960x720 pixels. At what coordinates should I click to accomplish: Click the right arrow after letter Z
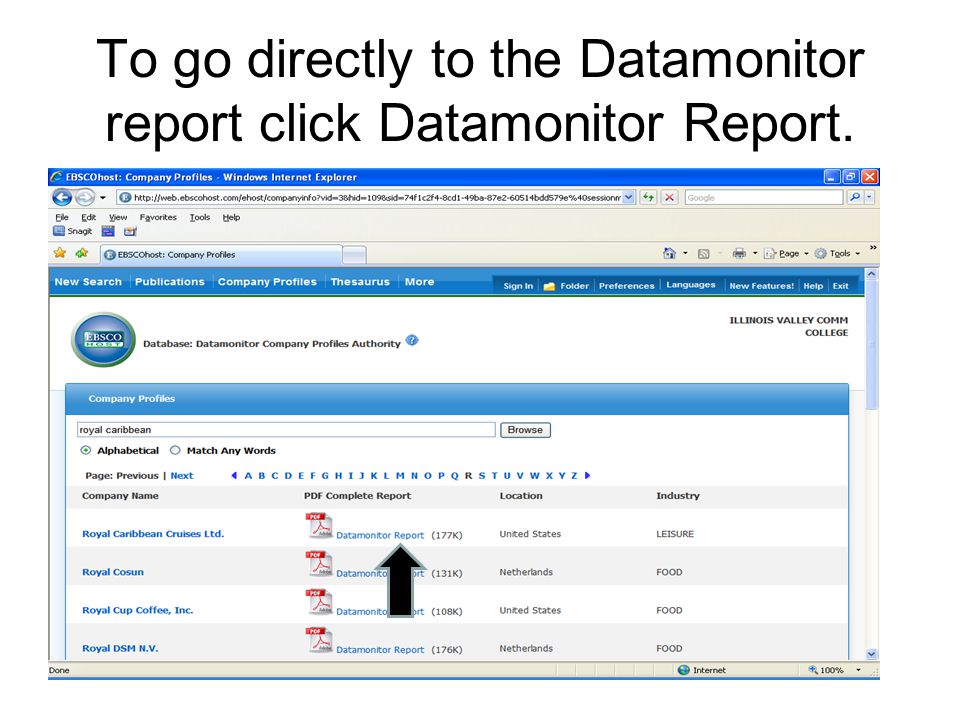[x=587, y=476]
